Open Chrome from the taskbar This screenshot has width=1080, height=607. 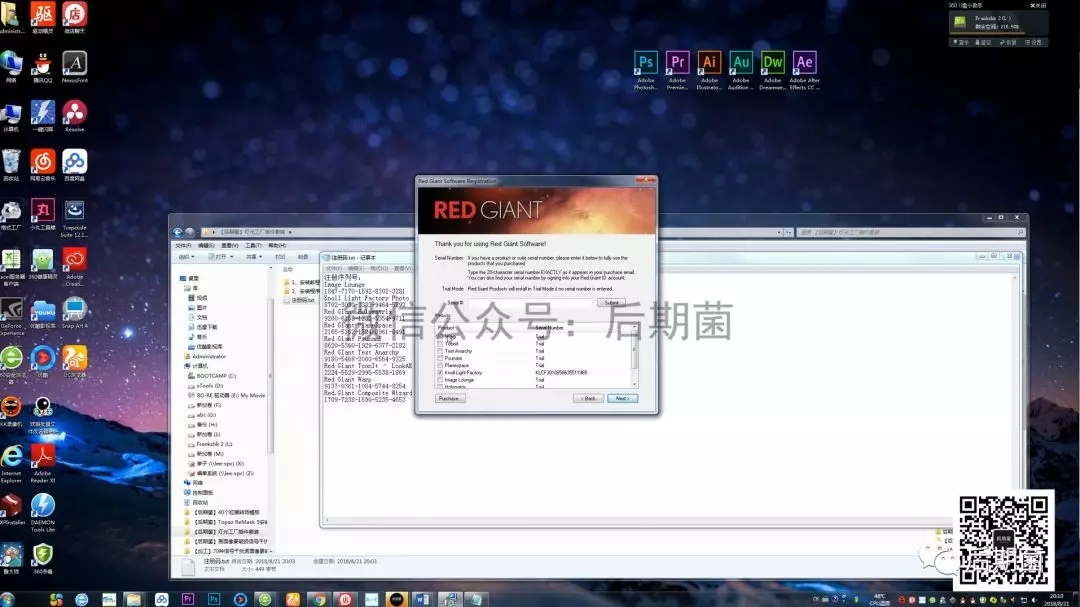click(319, 599)
